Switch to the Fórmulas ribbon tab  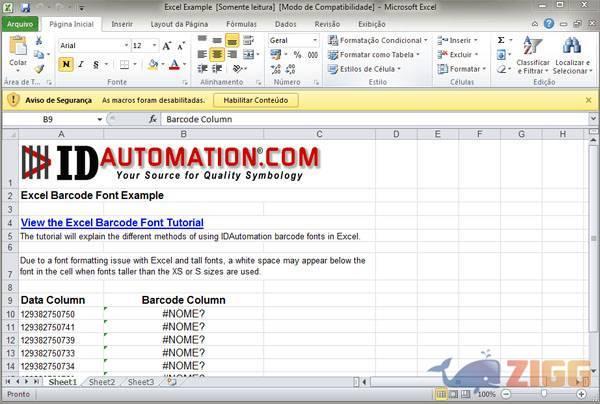[241, 24]
